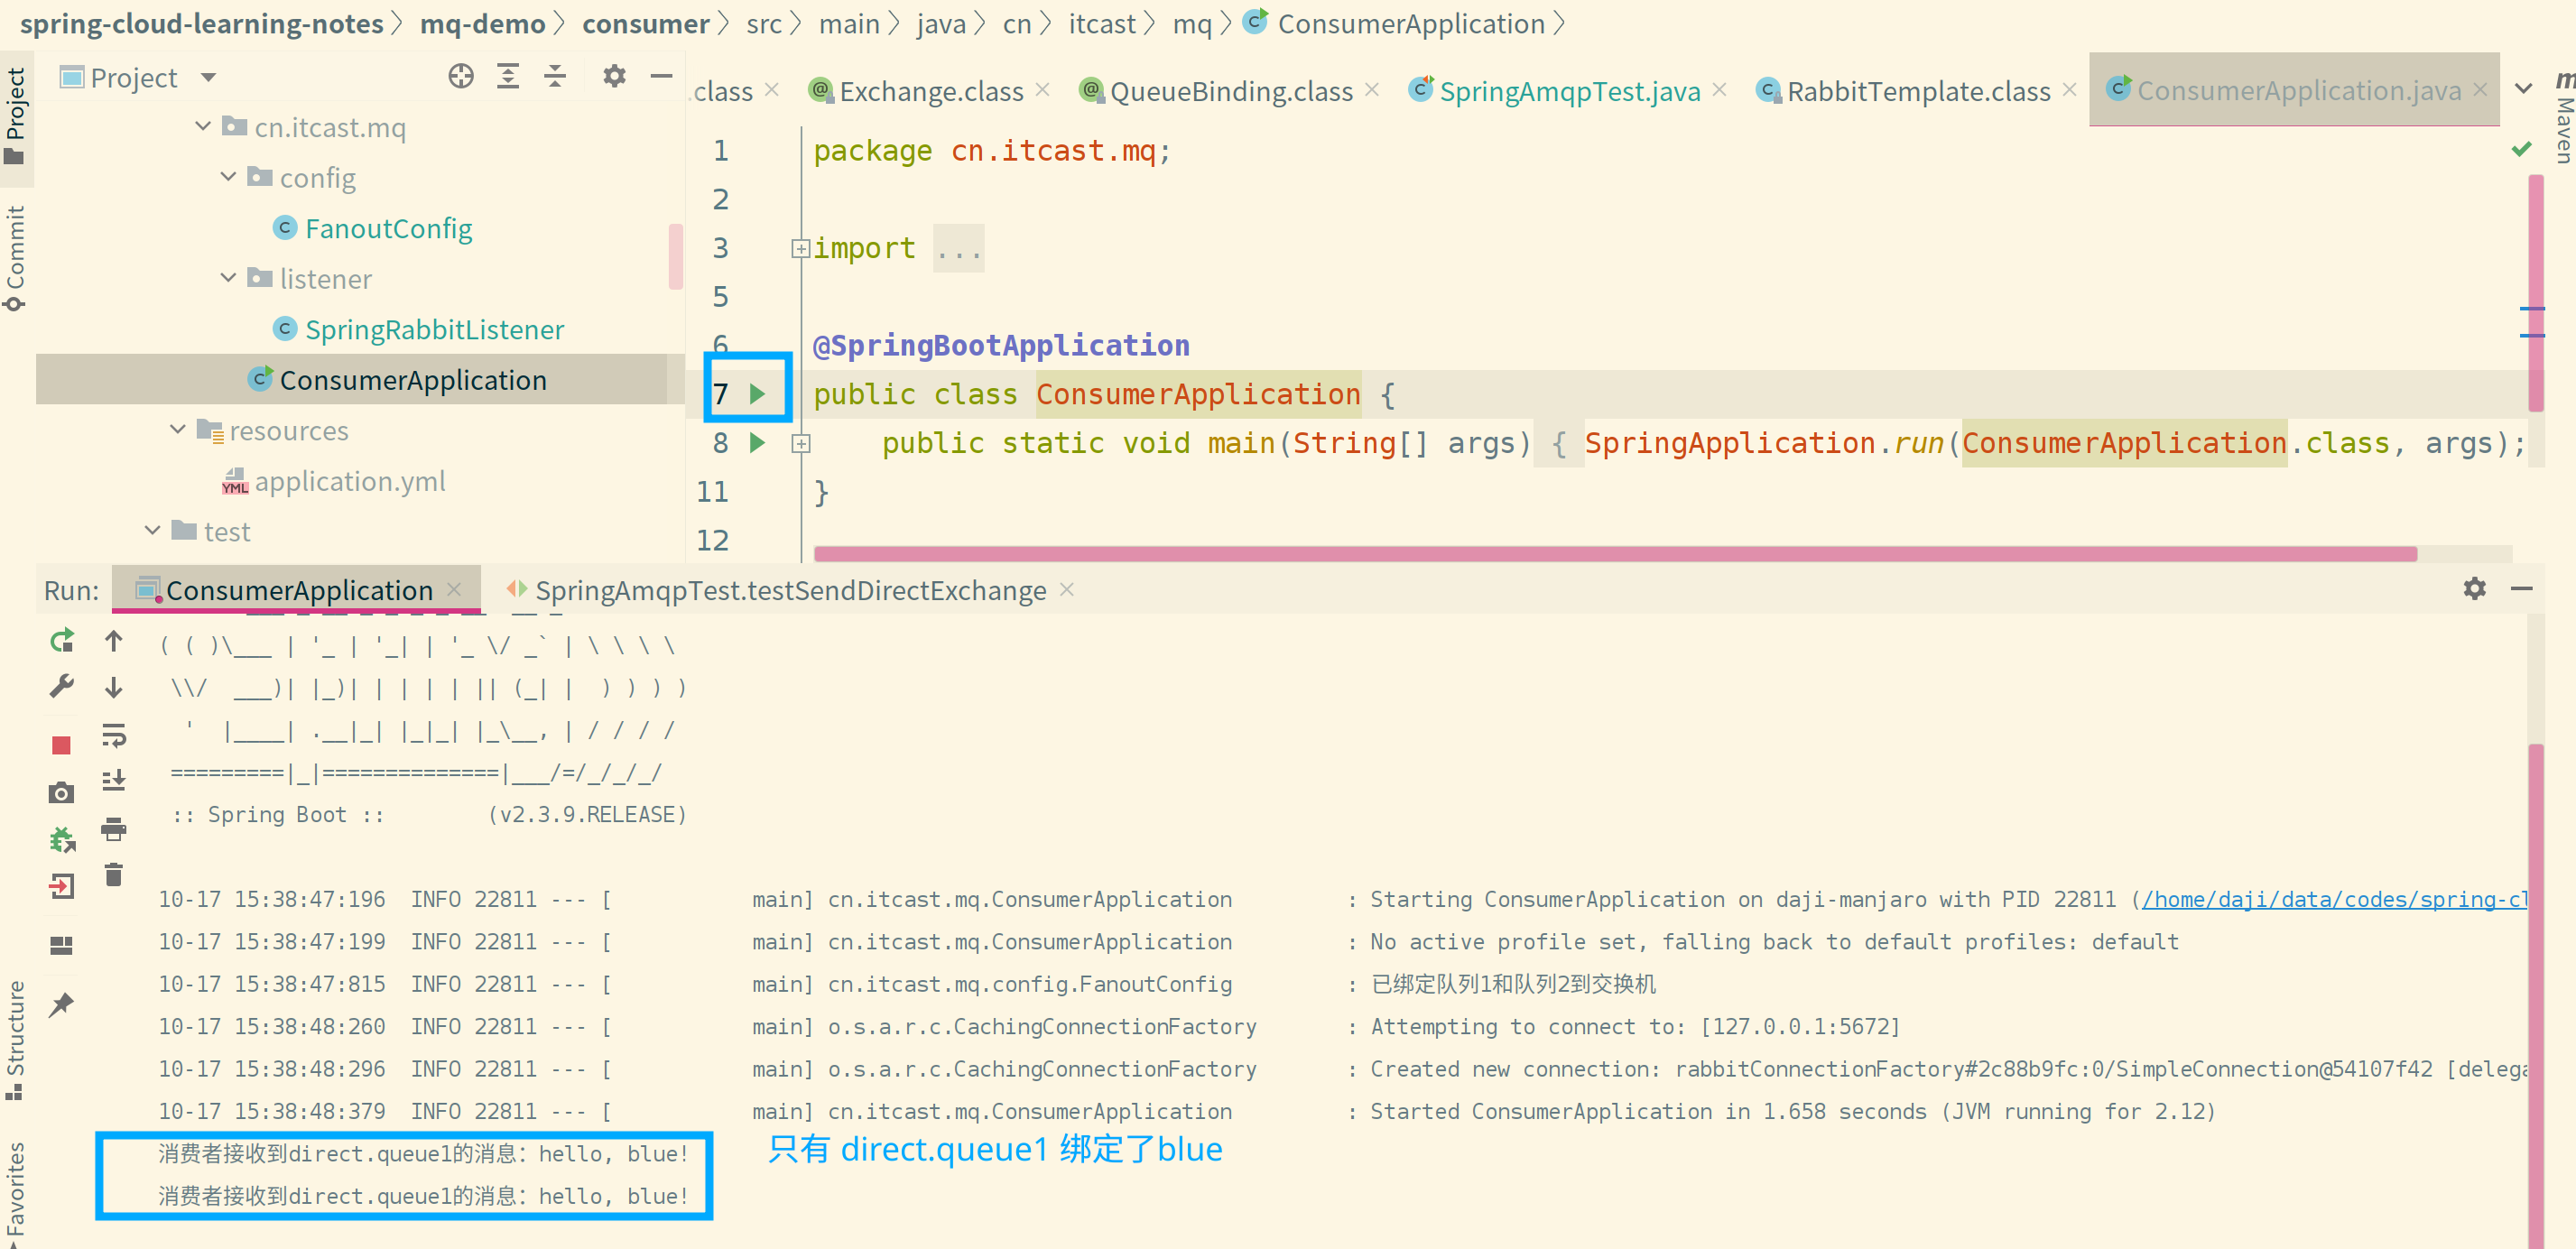Open Run panel settings gear
This screenshot has width=2576, height=1249.
2474,589
